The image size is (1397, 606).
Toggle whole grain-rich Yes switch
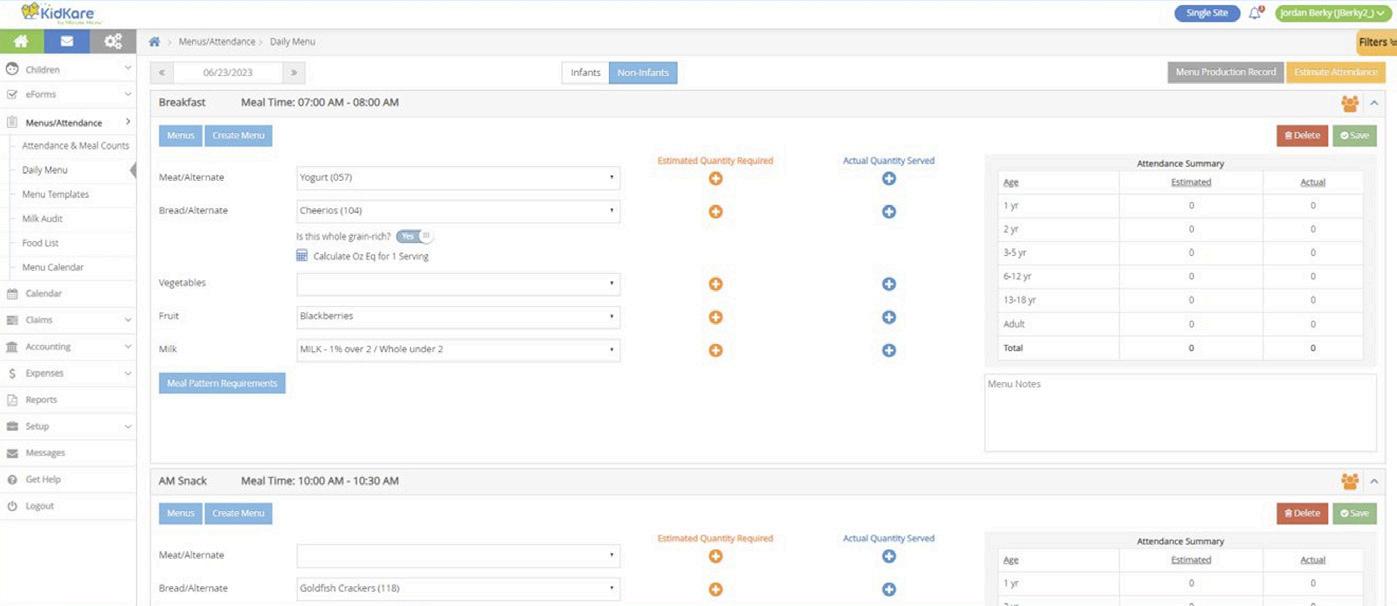(414, 236)
